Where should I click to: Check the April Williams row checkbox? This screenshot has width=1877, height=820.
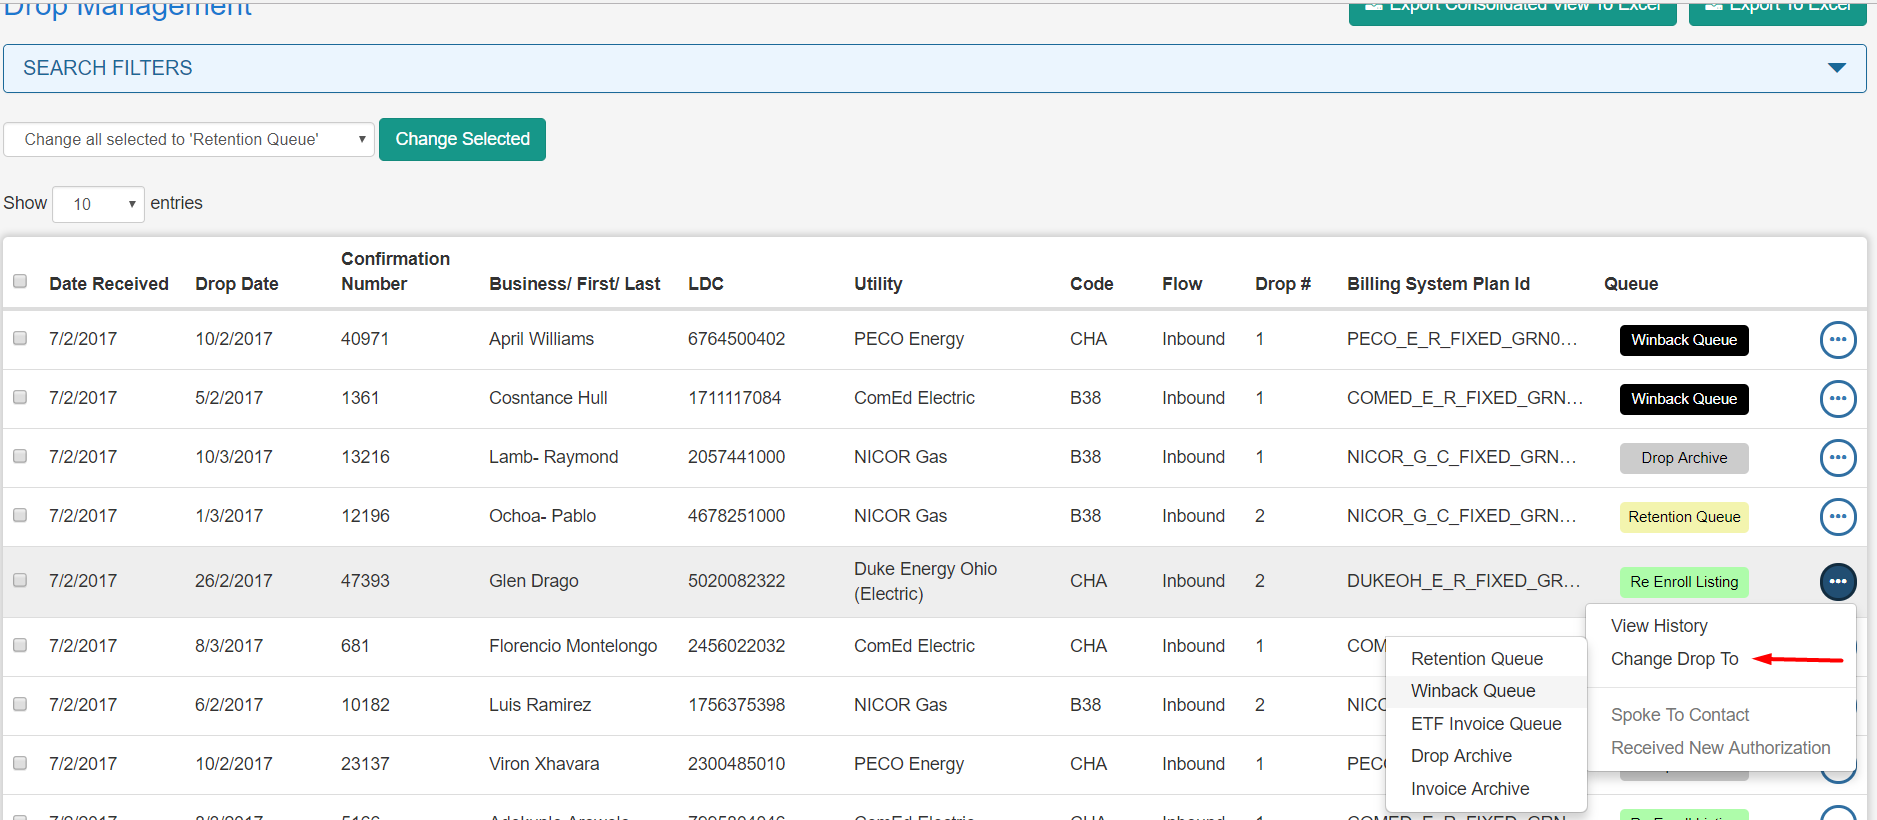pyautogui.click(x=20, y=338)
